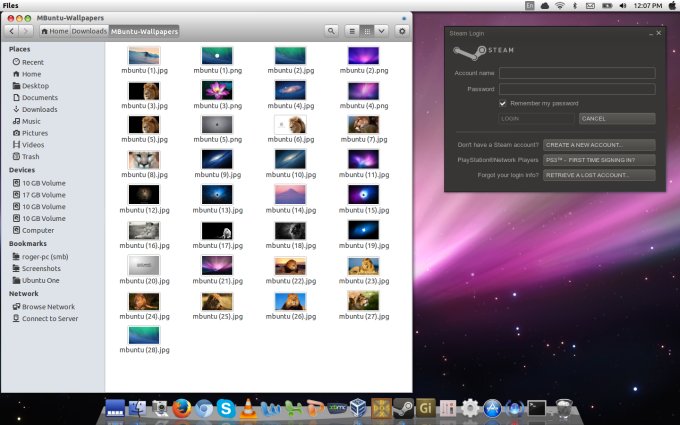
Task: Click RETRIEVE A LOST ACCOUNT button
Action: (x=599, y=175)
